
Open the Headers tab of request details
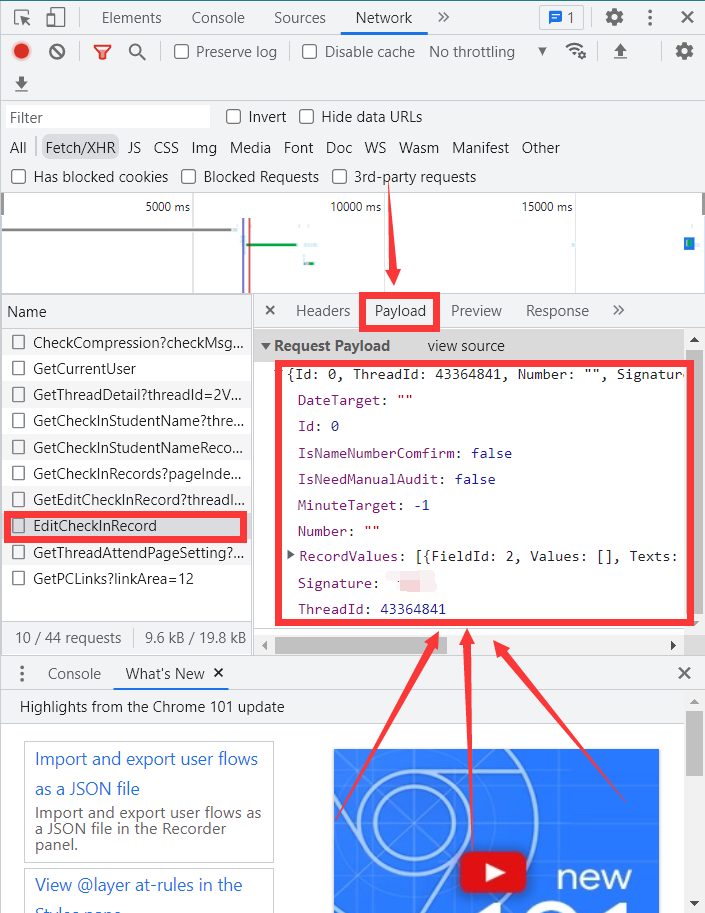pyautogui.click(x=323, y=310)
